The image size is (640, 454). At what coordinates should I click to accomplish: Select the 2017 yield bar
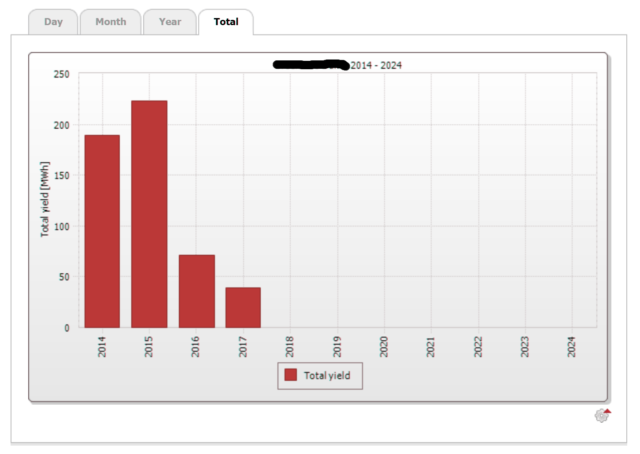coord(243,307)
